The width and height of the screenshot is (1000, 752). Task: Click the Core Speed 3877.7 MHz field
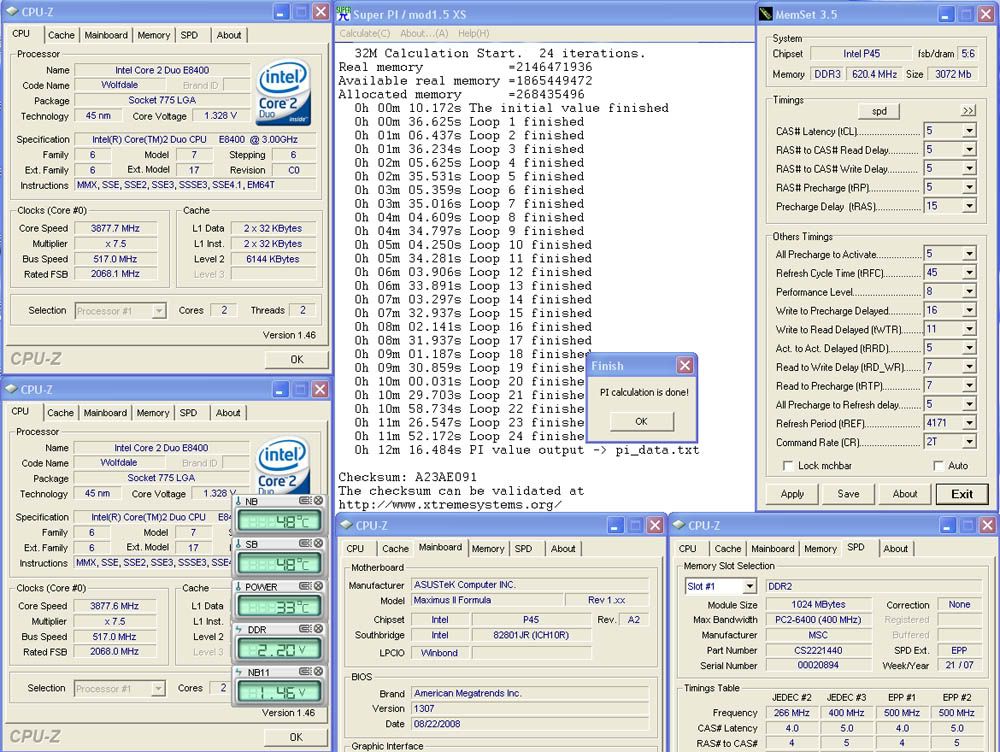[115, 228]
